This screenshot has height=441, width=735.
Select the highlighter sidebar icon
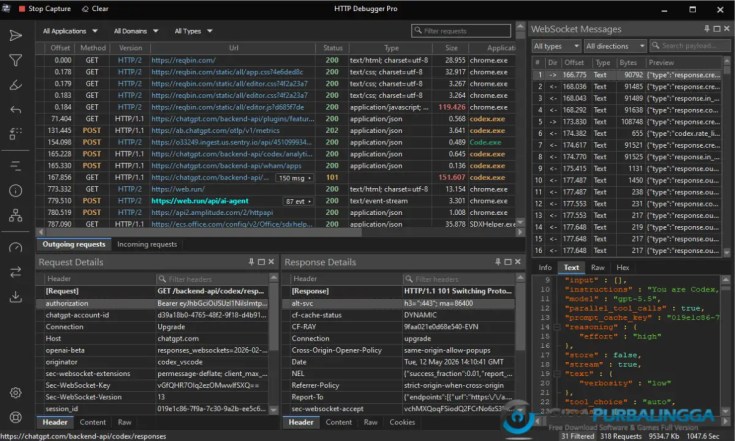[15, 85]
